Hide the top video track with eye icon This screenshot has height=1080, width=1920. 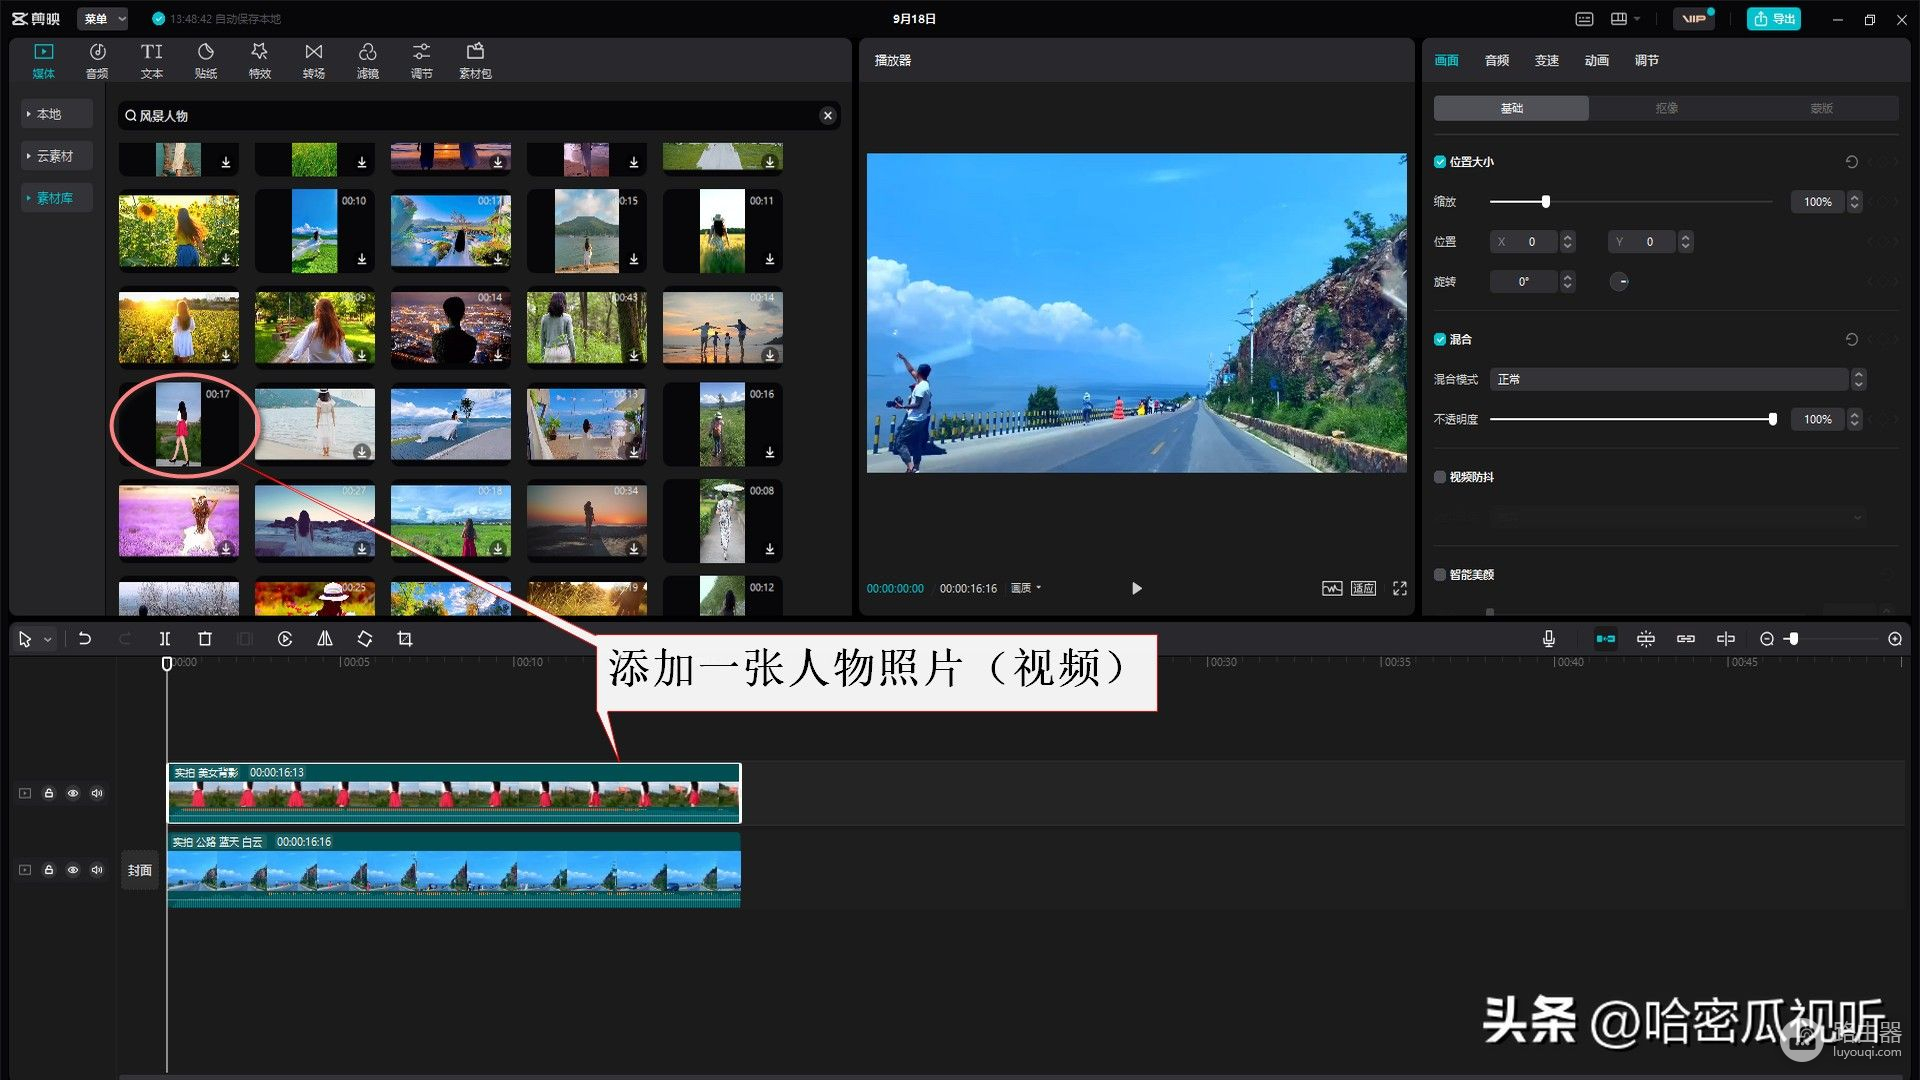pyautogui.click(x=73, y=793)
